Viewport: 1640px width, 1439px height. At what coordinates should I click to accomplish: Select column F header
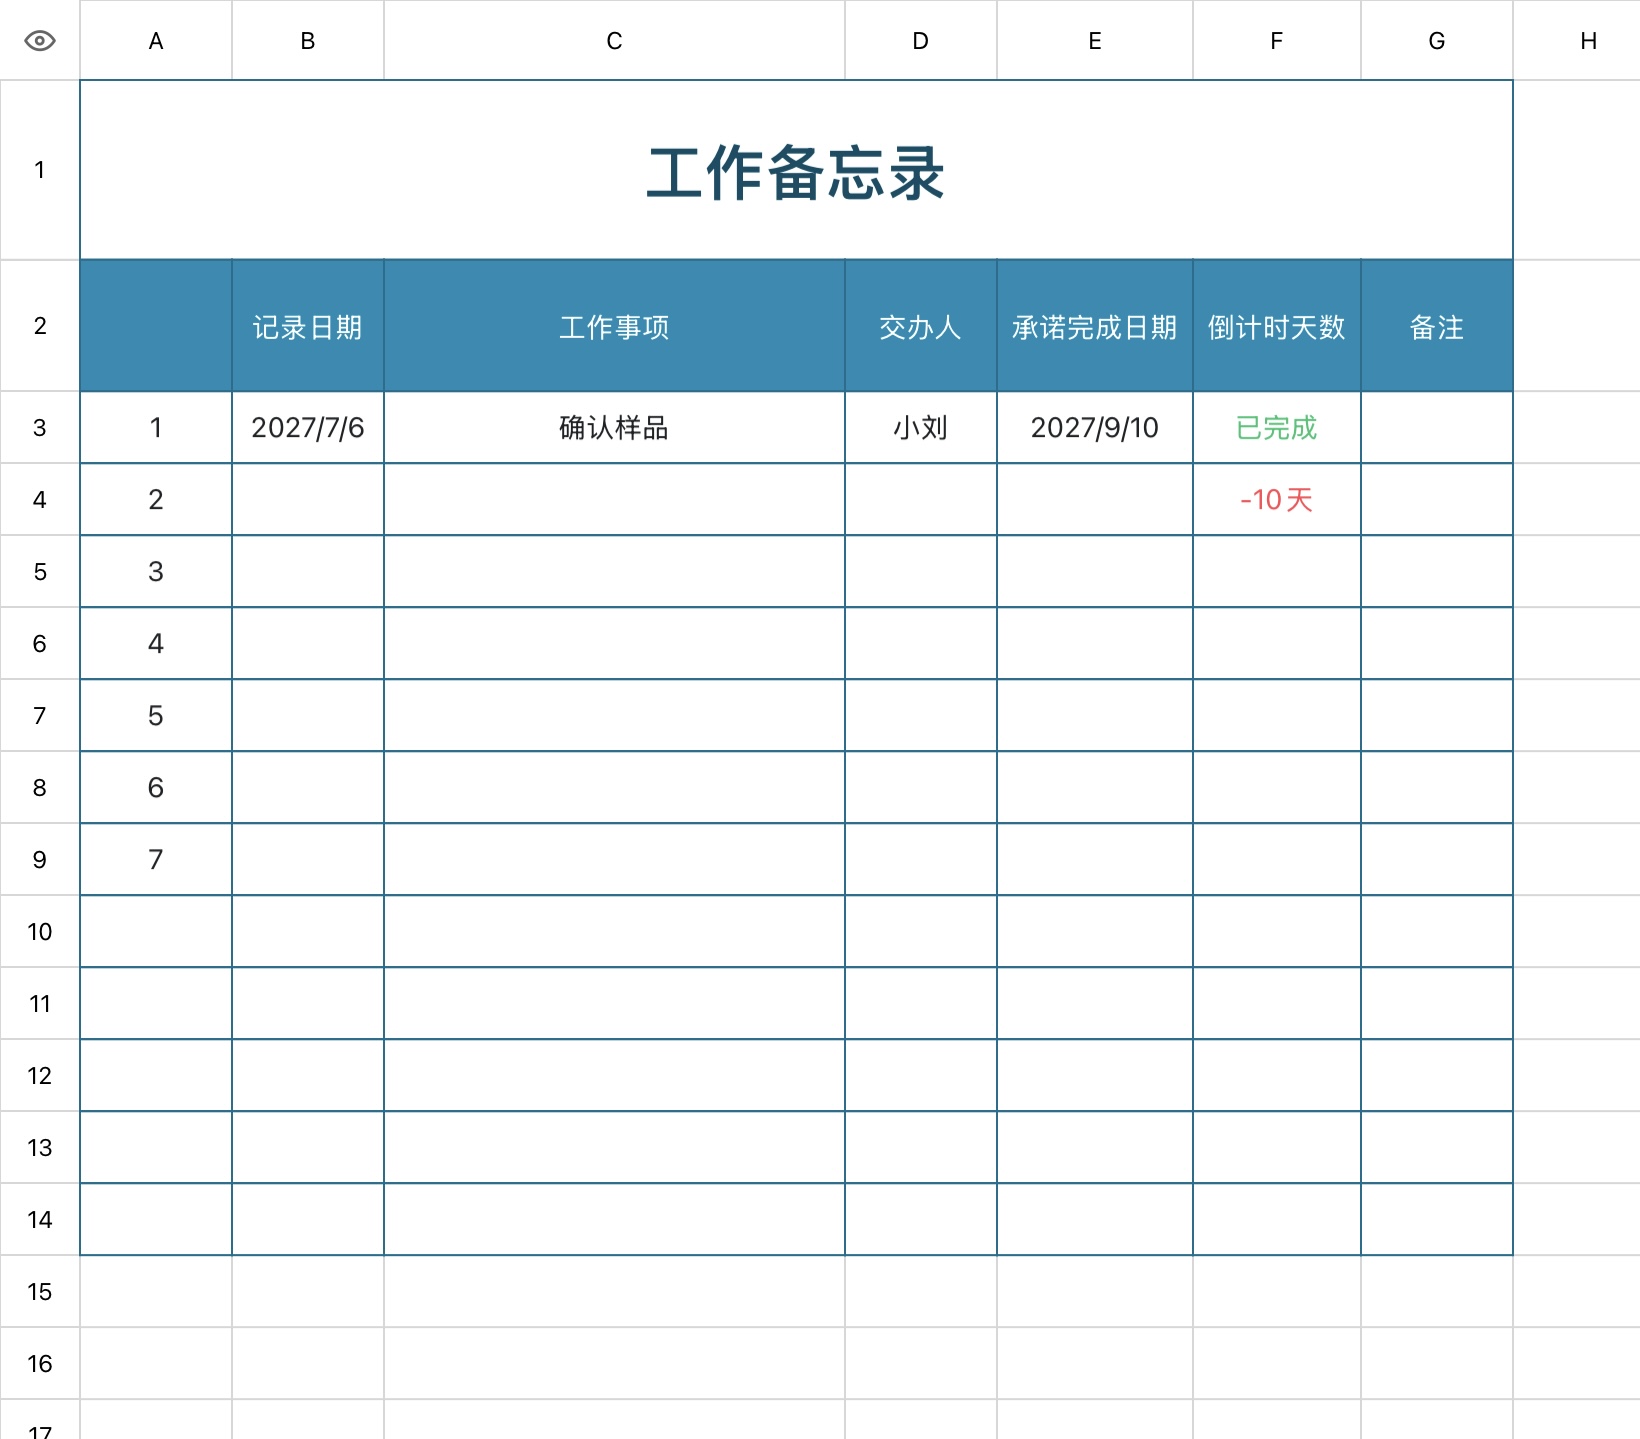(1277, 40)
